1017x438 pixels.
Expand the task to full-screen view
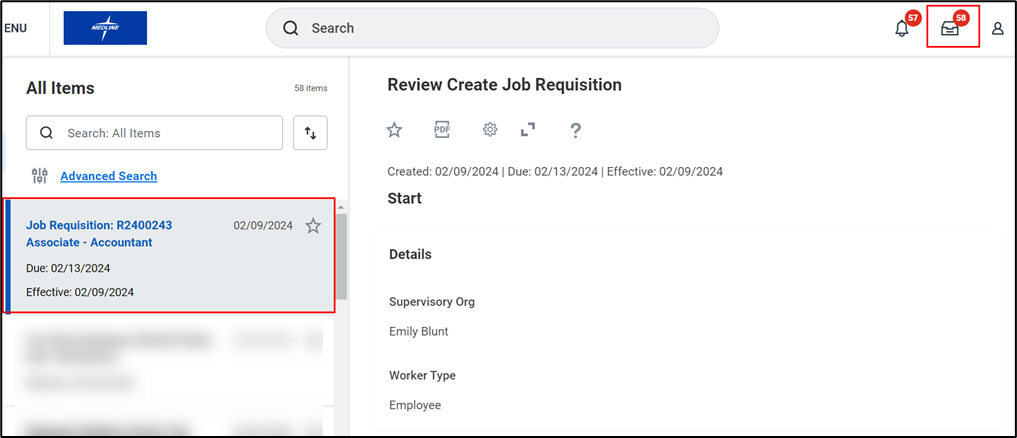pyautogui.click(x=528, y=129)
